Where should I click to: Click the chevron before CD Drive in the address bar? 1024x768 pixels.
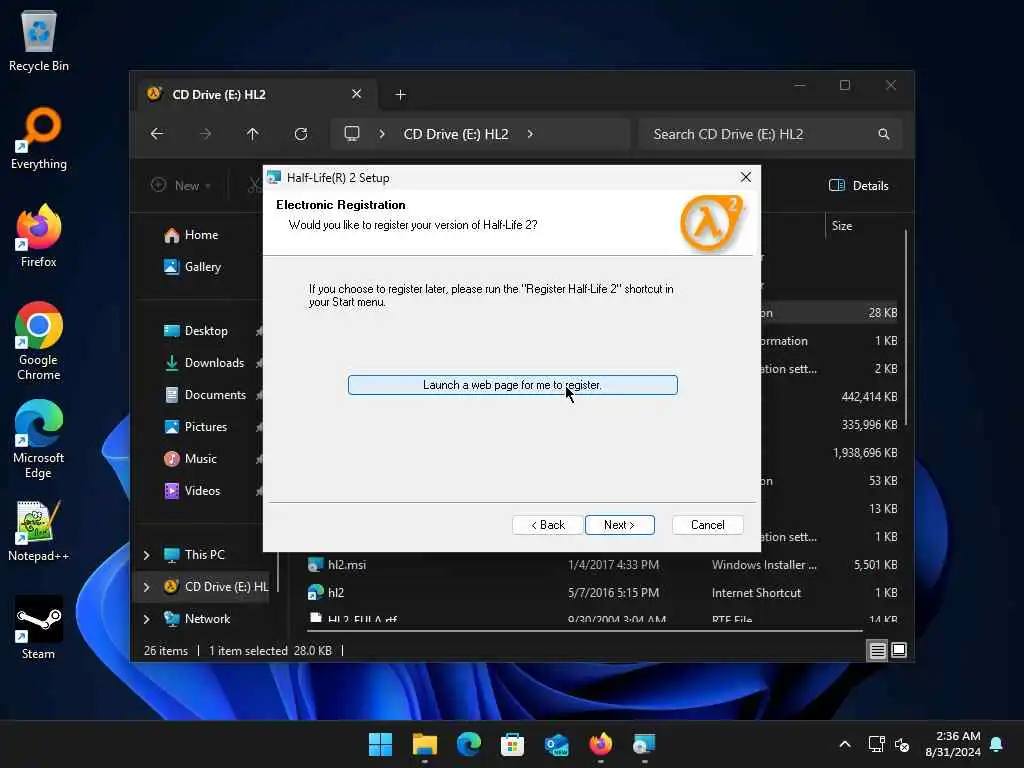[382, 134]
